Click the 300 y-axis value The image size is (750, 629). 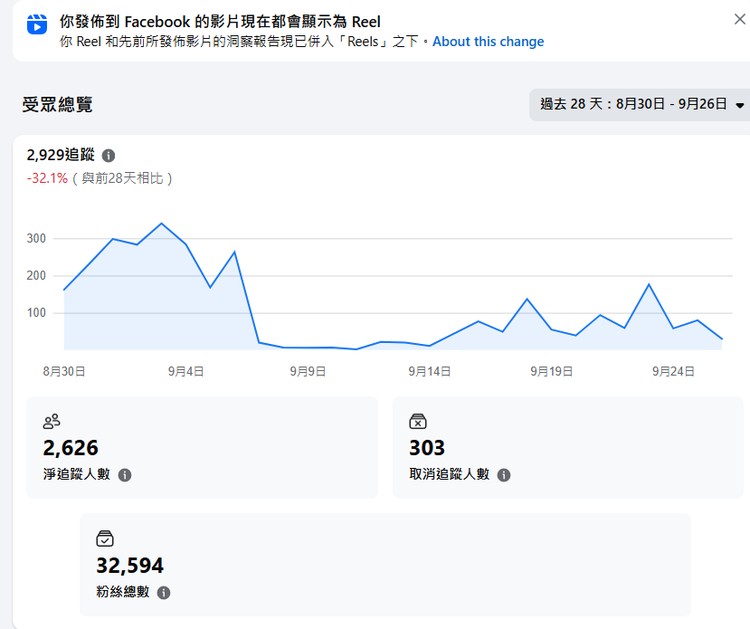[x=36, y=238]
